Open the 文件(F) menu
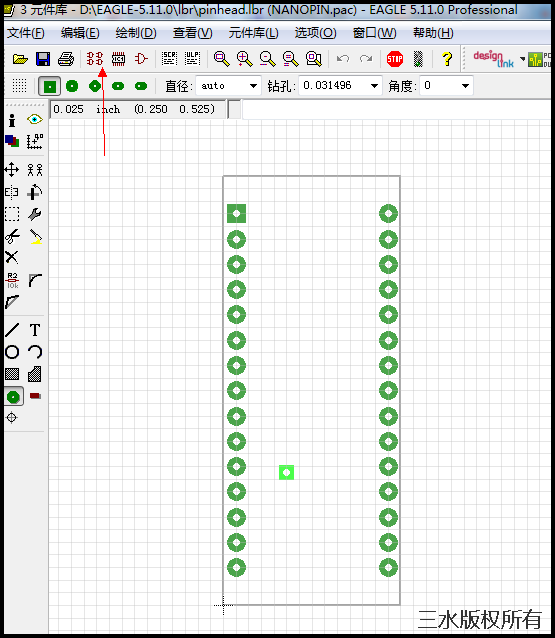The height and width of the screenshot is (638, 555). point(26,33)
